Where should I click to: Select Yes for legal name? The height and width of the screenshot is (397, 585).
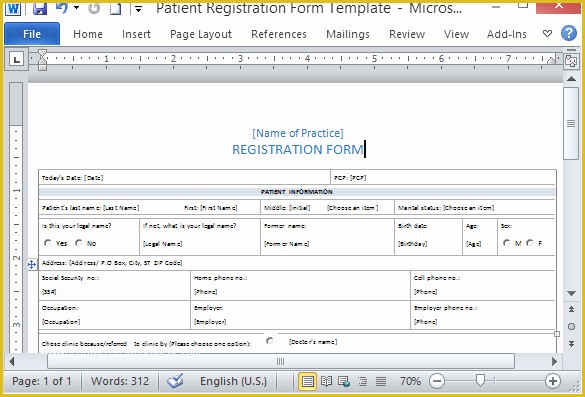click(x=48, y=243)
